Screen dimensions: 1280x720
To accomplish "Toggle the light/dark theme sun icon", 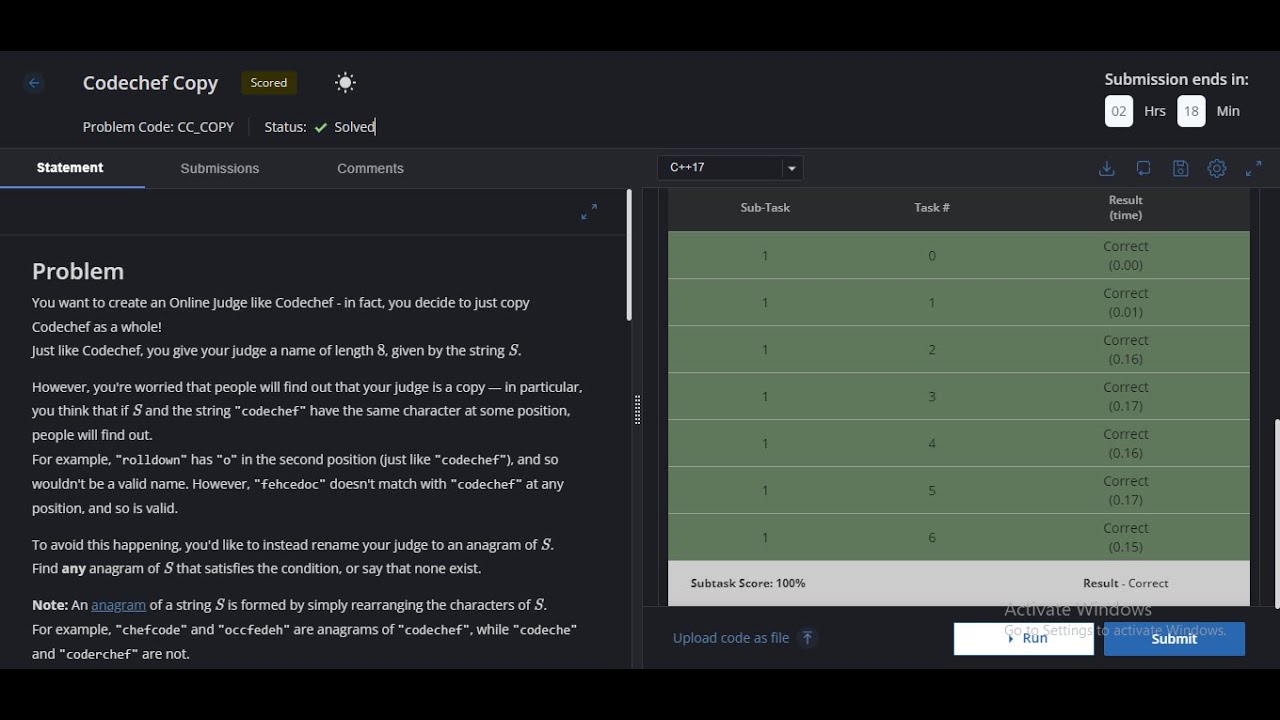I will click(x=345, y=83).
